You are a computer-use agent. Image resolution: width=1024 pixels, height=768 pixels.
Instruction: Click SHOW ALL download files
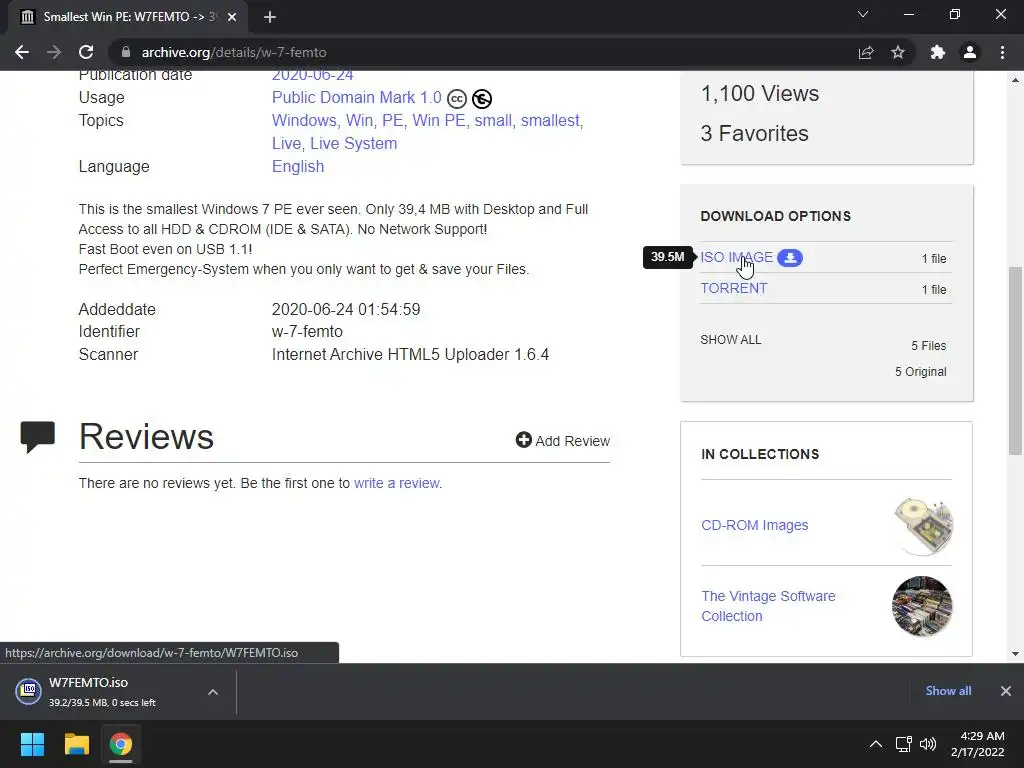tap(731, 340)
